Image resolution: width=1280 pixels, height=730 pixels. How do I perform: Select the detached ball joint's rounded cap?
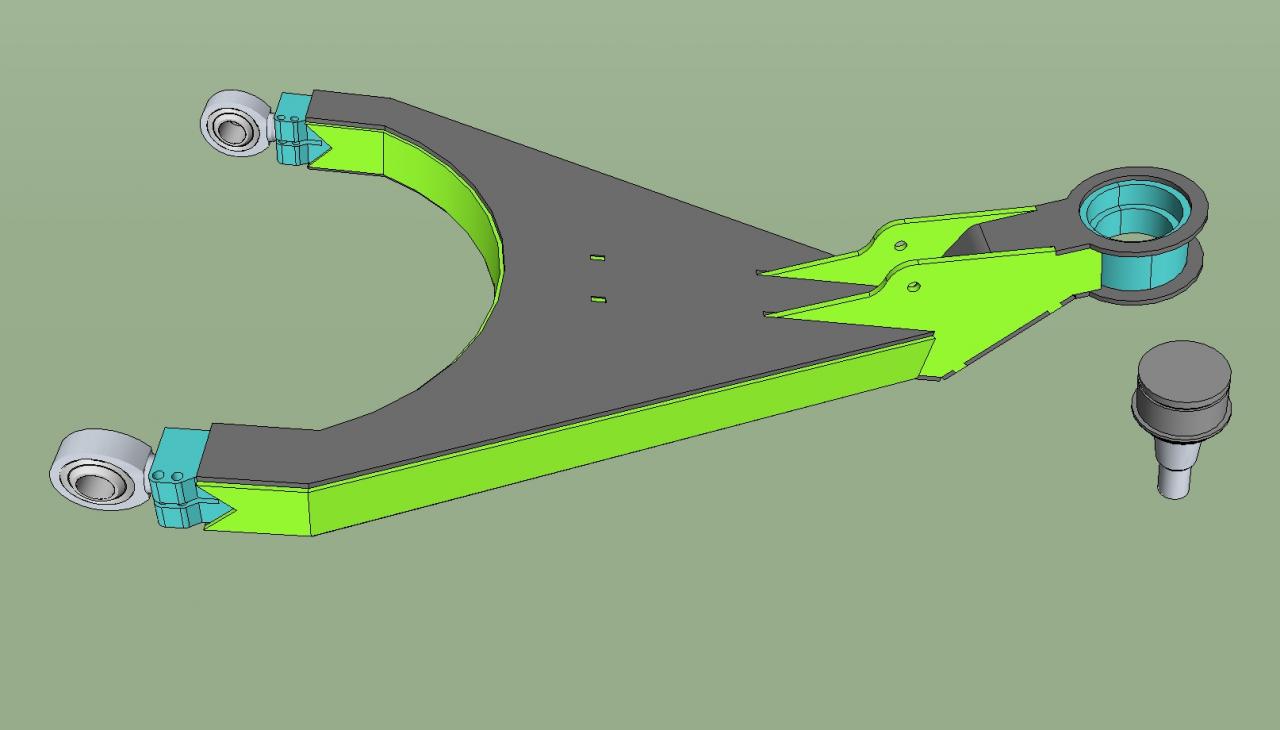coord(1183,367)
